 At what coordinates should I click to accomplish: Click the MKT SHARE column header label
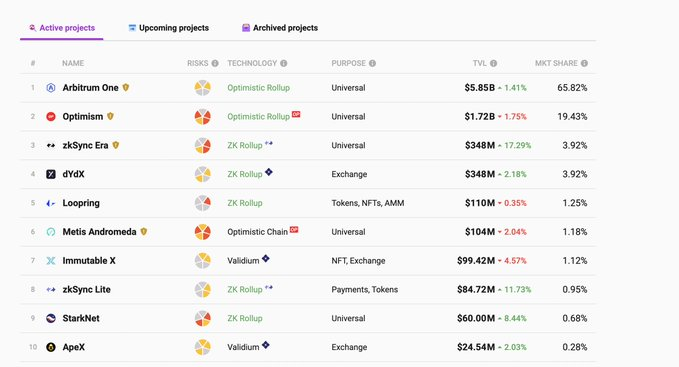point(556,63)
